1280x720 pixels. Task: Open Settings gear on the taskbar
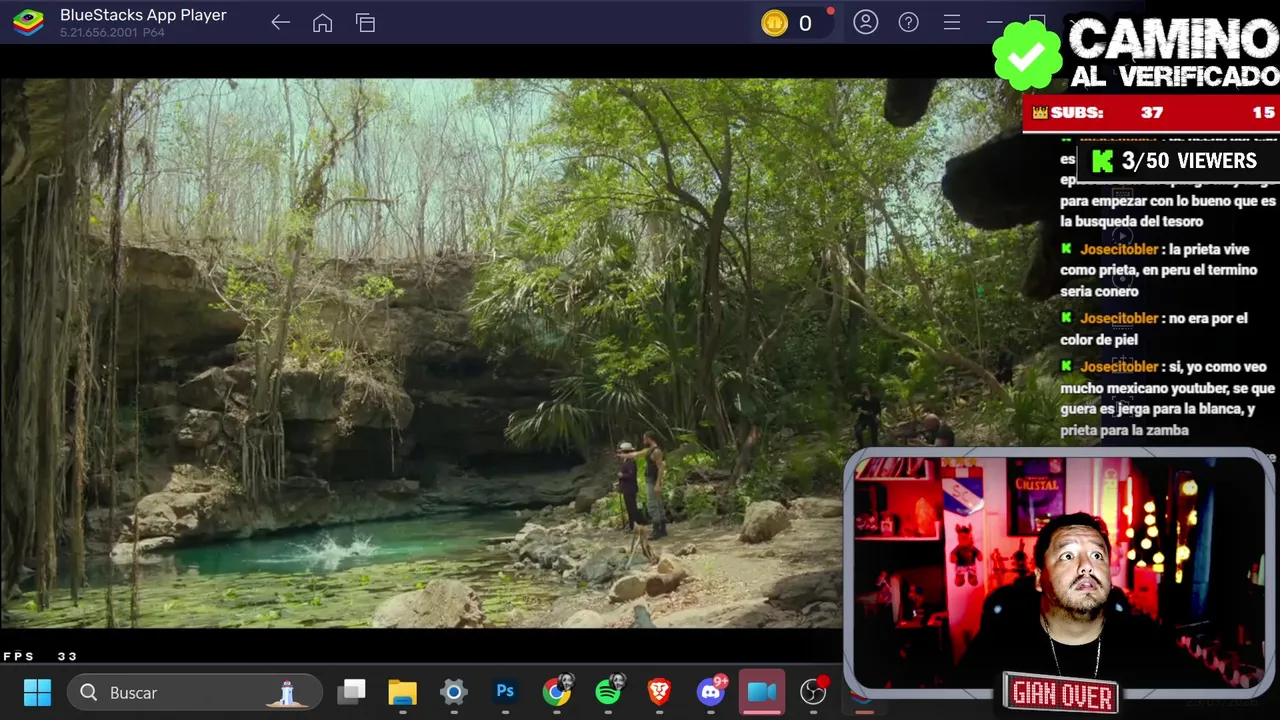coord(454,692)
